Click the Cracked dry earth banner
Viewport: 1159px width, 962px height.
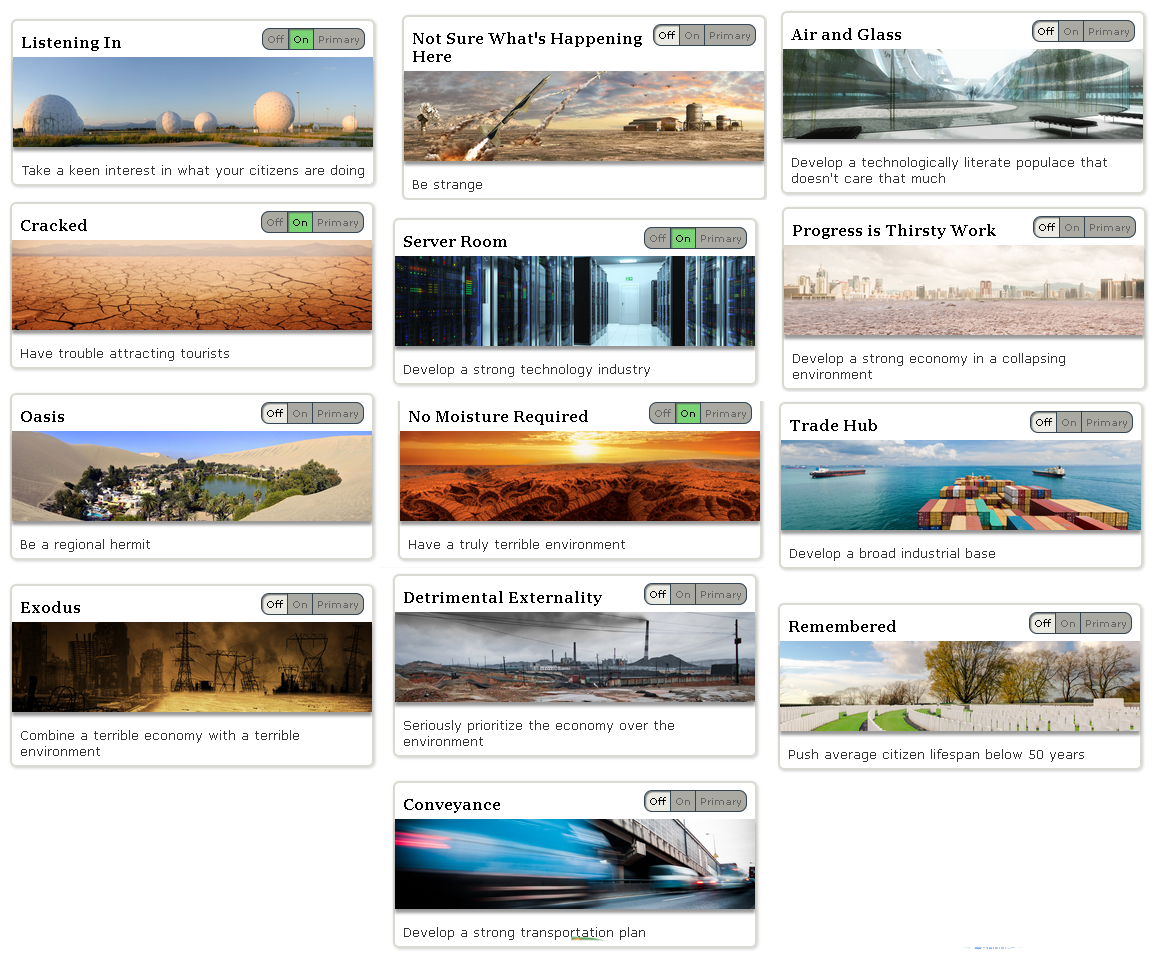192,285
